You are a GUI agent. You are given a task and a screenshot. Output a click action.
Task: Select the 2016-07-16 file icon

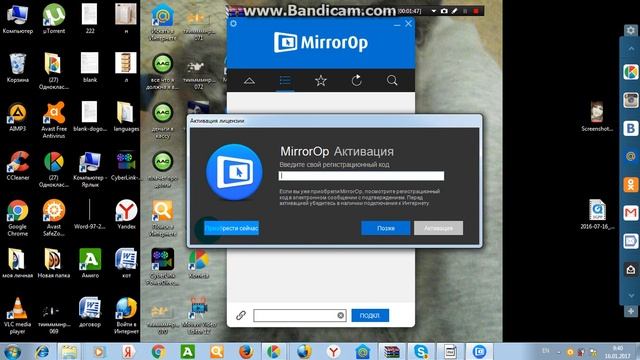click(597, 215)
